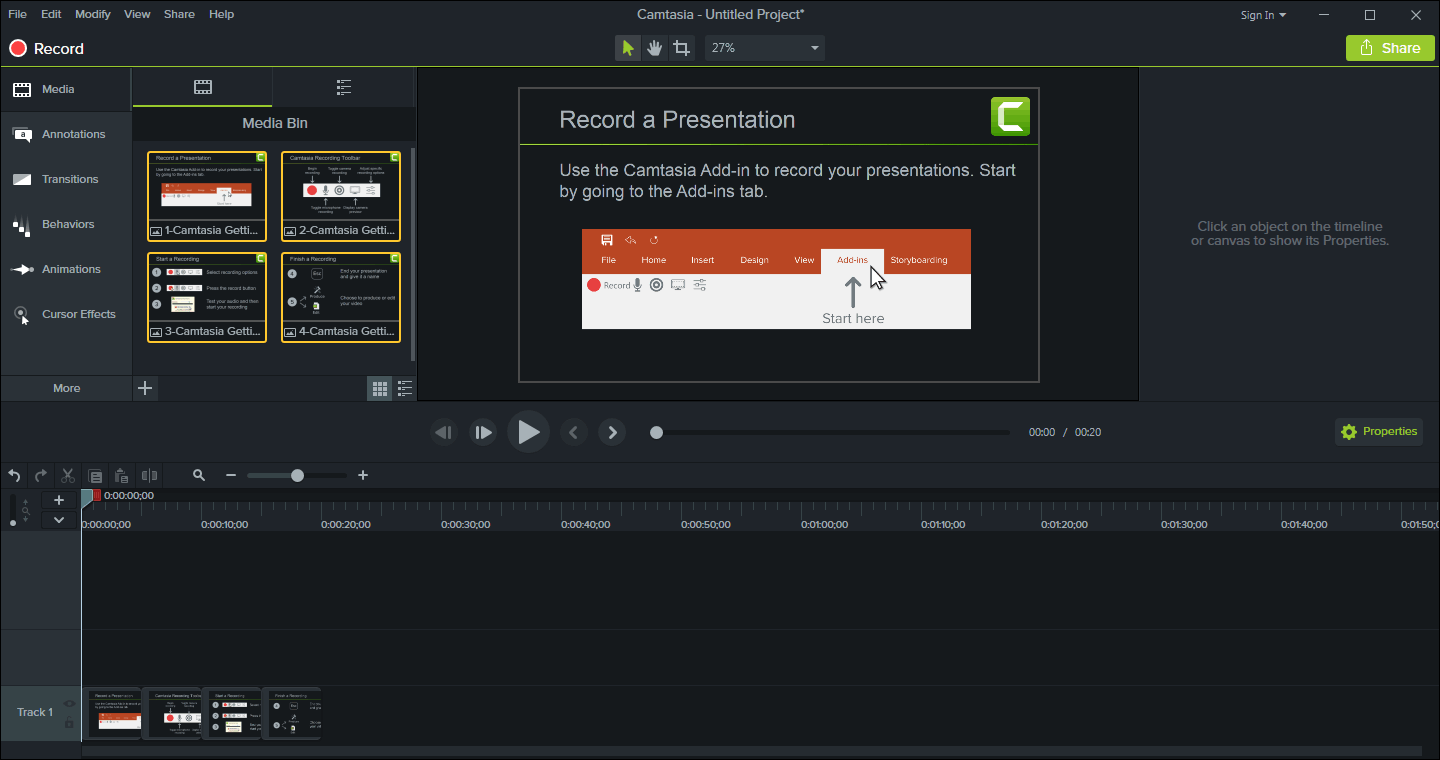This screenshot has height=760, width=1440.
Task: Select the 4-Camtasia Getting Started thumbnail
Action: [x=341, y=297]
